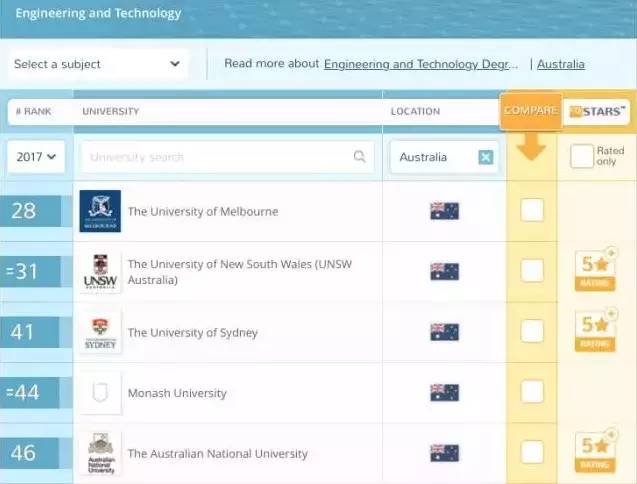Click the University of Melbourne logo

100,211
